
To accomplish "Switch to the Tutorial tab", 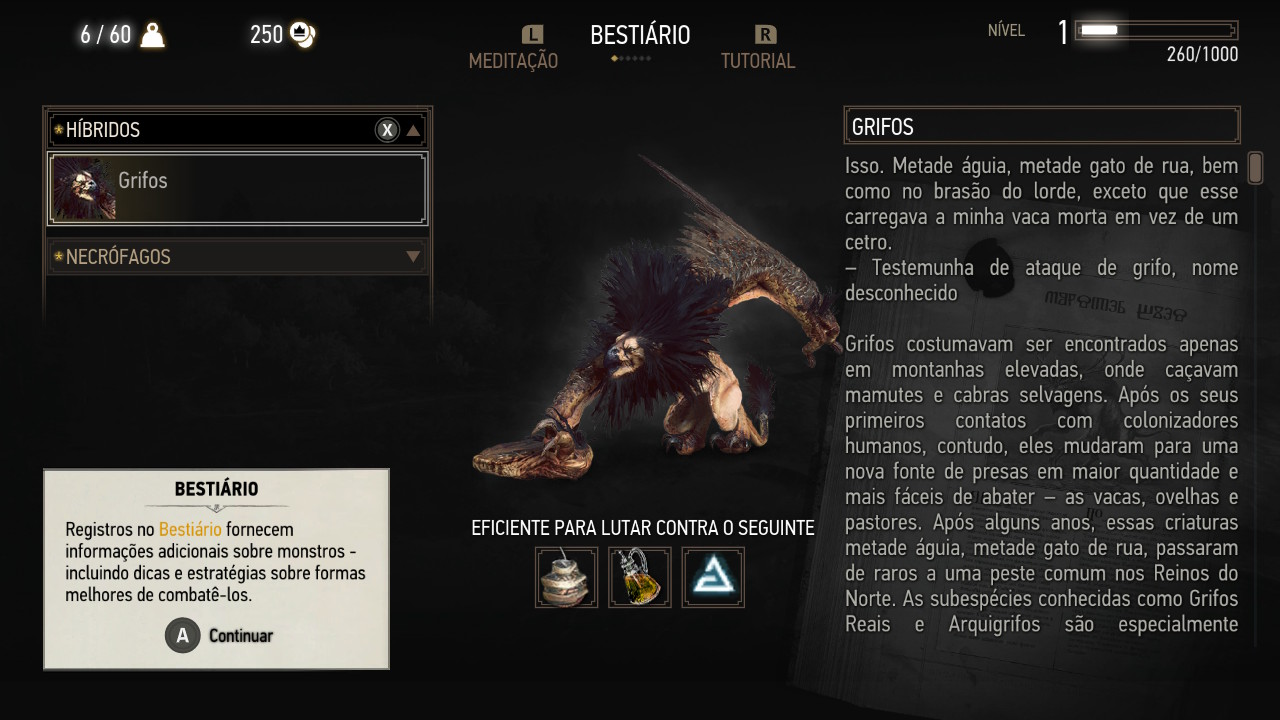I will (x=758, y=61).
